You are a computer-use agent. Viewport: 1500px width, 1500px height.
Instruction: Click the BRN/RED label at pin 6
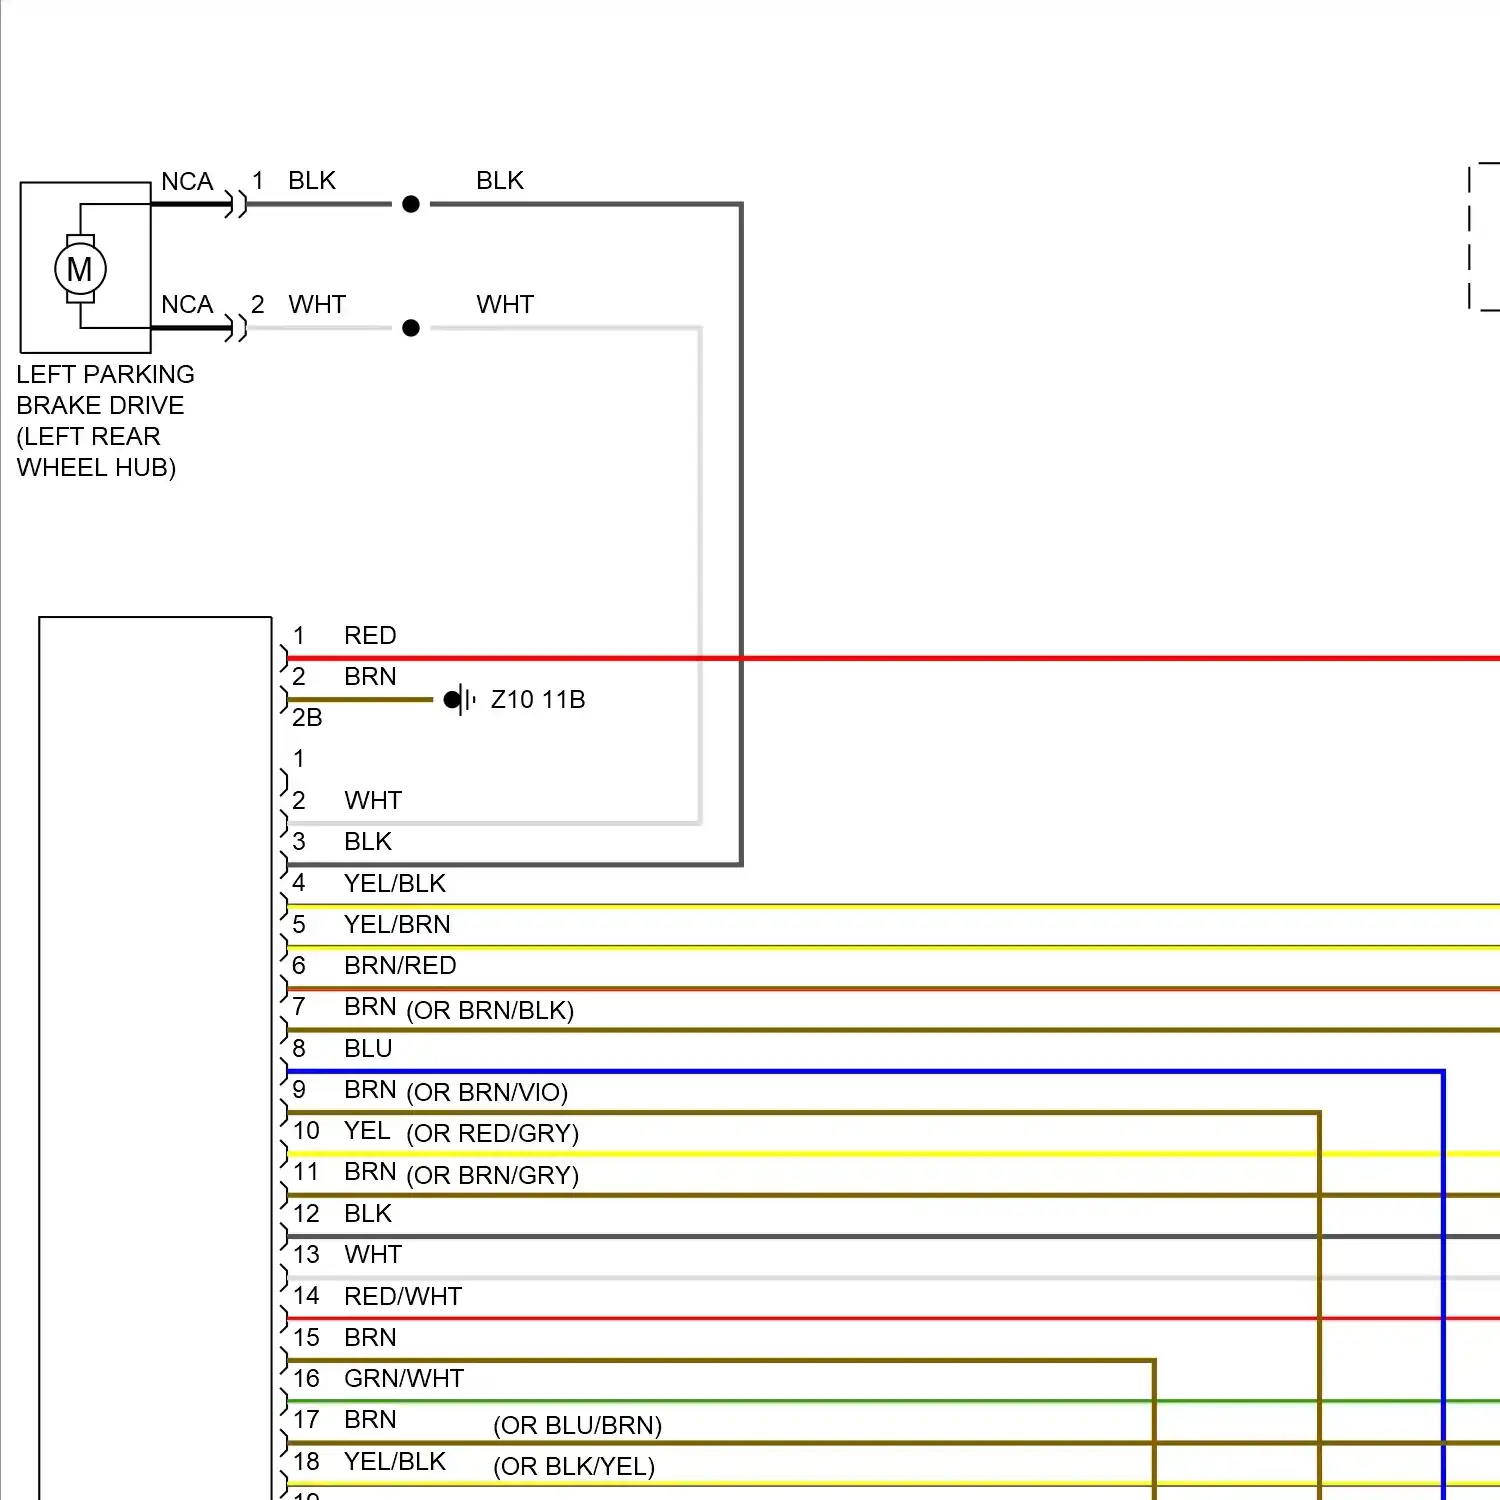point(400,966)
